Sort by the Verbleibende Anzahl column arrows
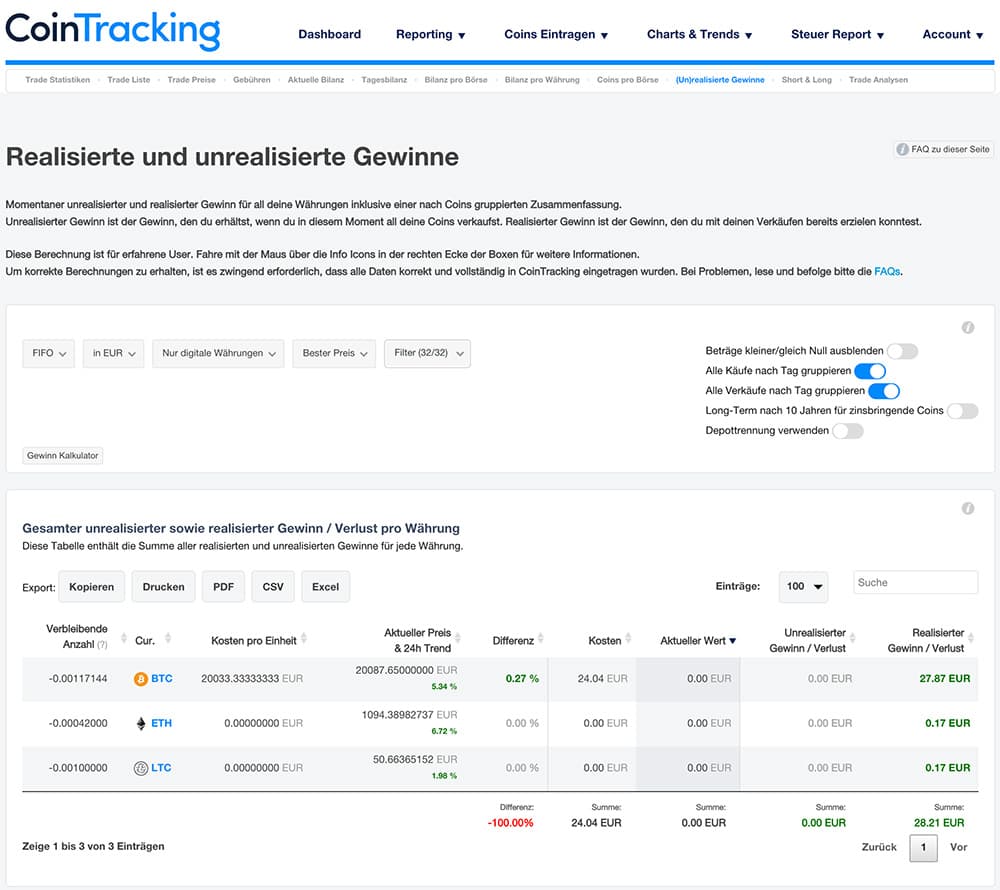 click(x=123, y=638)
